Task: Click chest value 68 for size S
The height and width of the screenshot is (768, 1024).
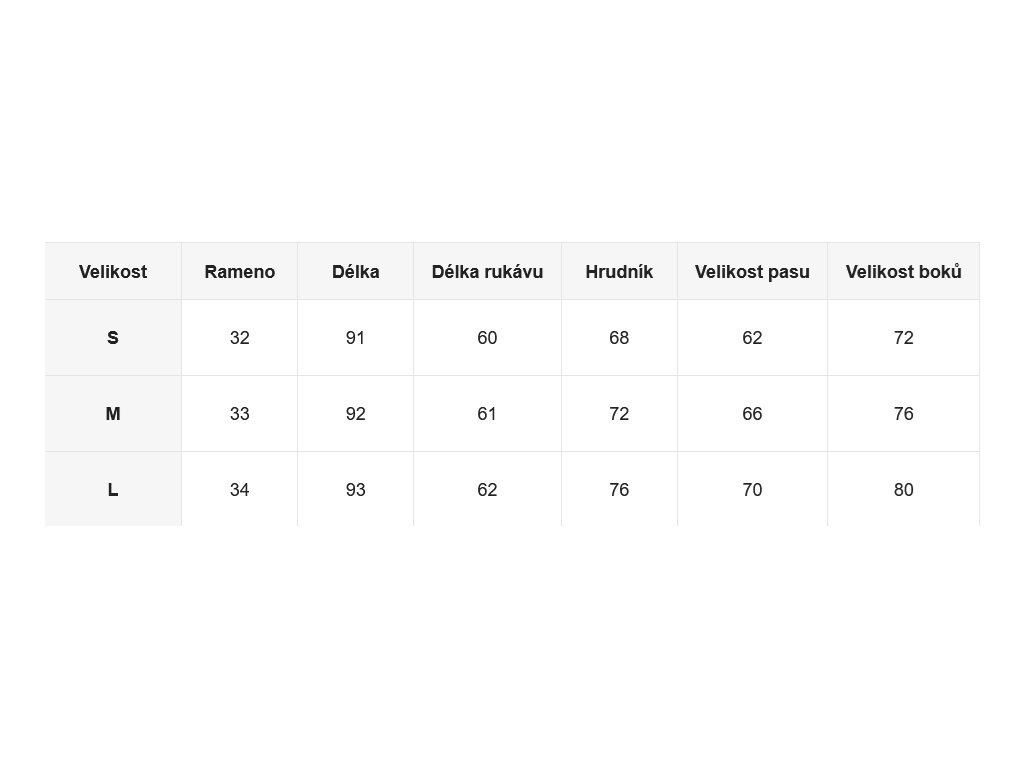Action: [619, 338]
